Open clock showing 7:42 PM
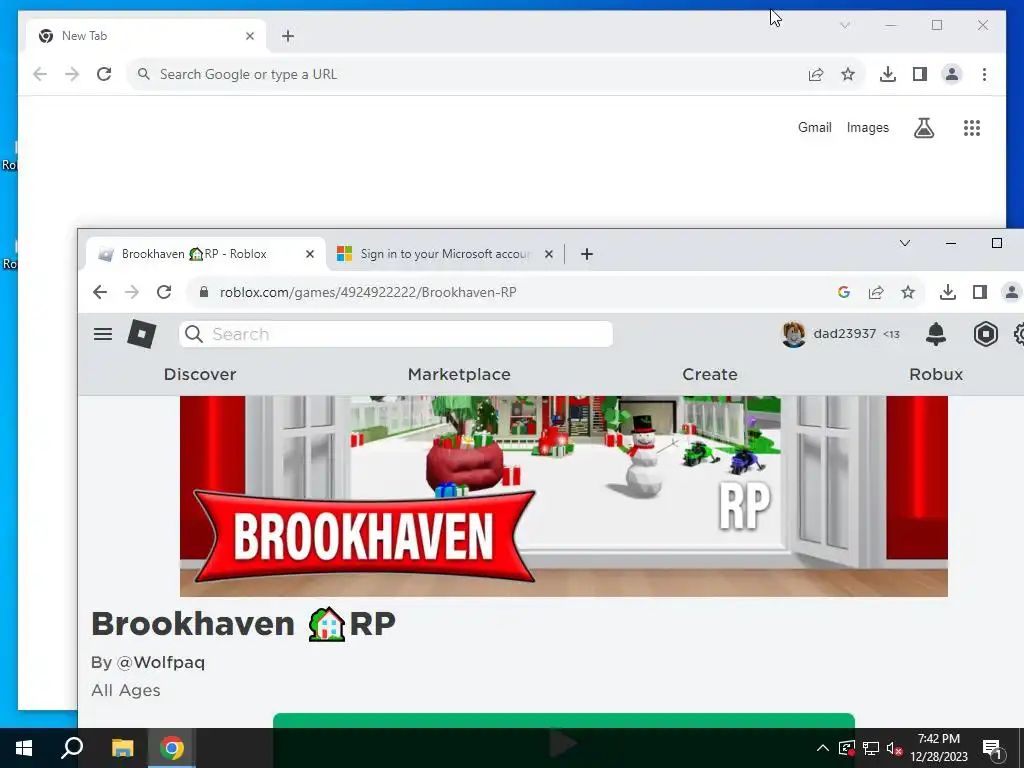This screenshot has height=768, width=1024. [x=938, y=748]
